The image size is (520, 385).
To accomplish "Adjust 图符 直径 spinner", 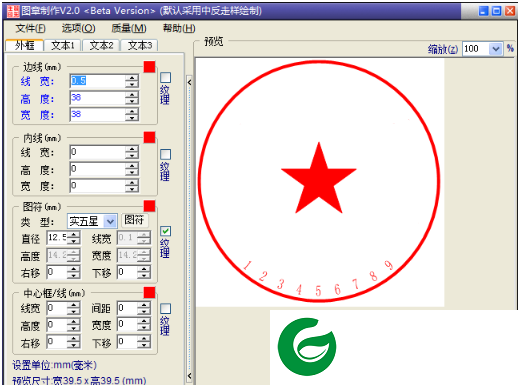I will (73, 238).
